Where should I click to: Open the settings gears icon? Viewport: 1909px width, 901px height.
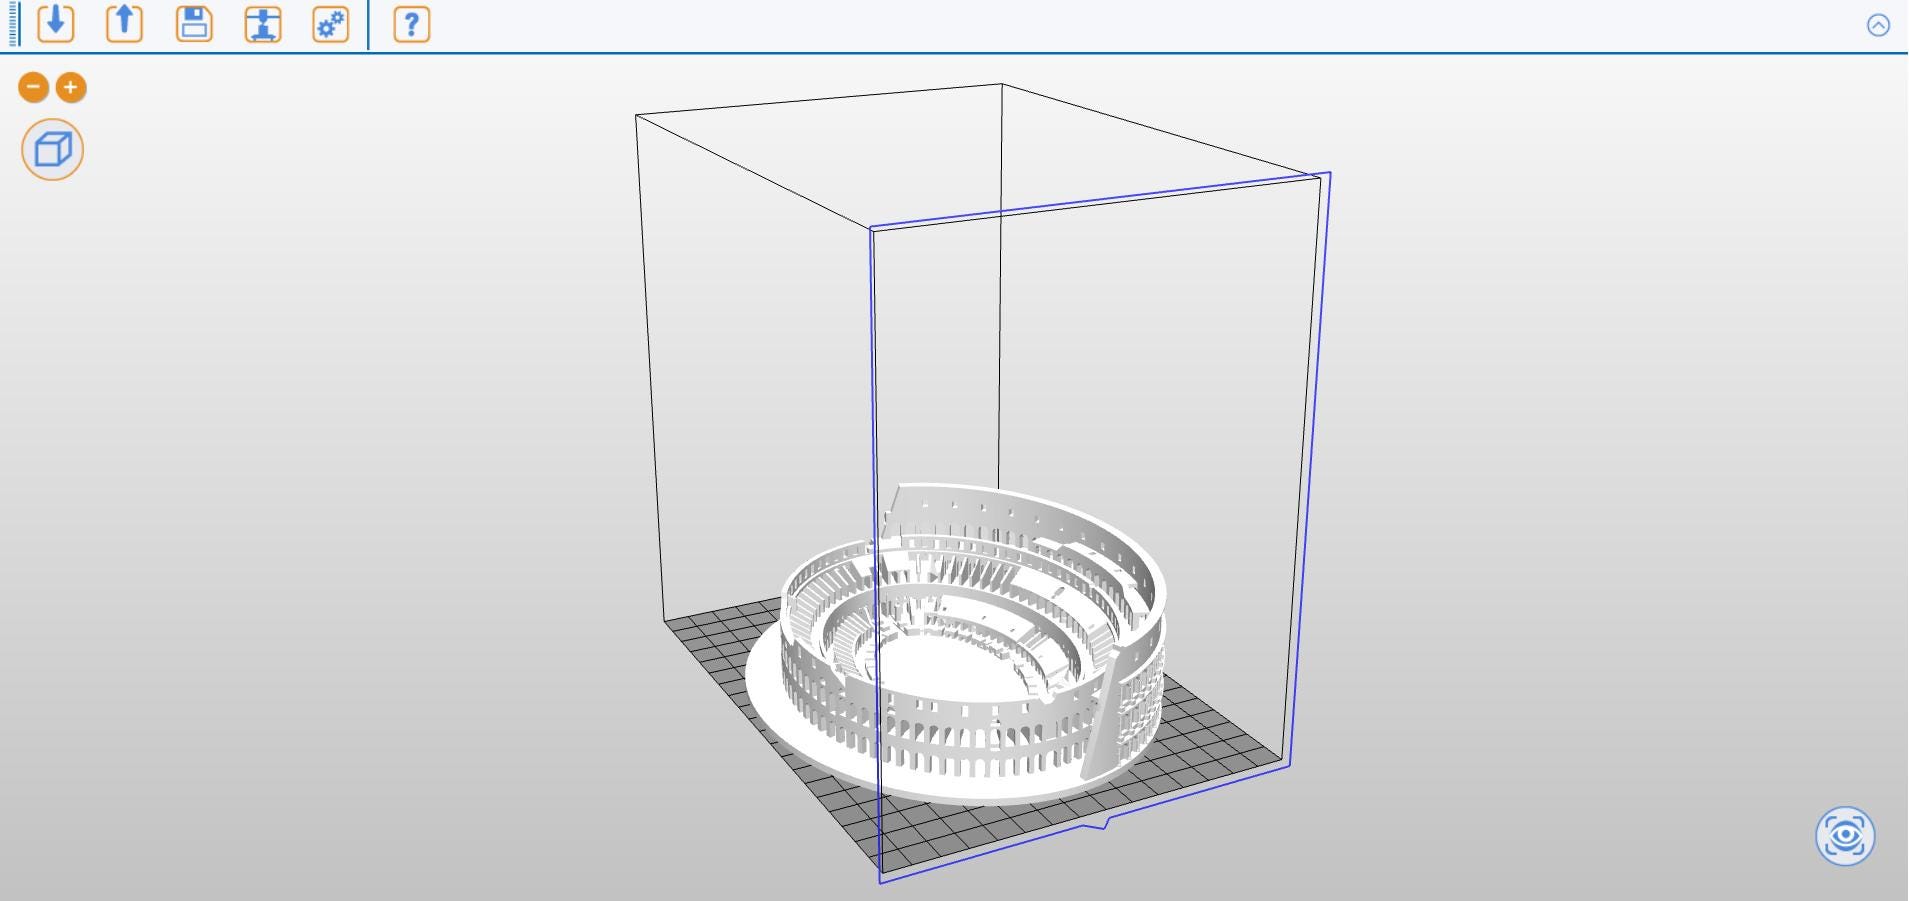(x=330, y=25)
